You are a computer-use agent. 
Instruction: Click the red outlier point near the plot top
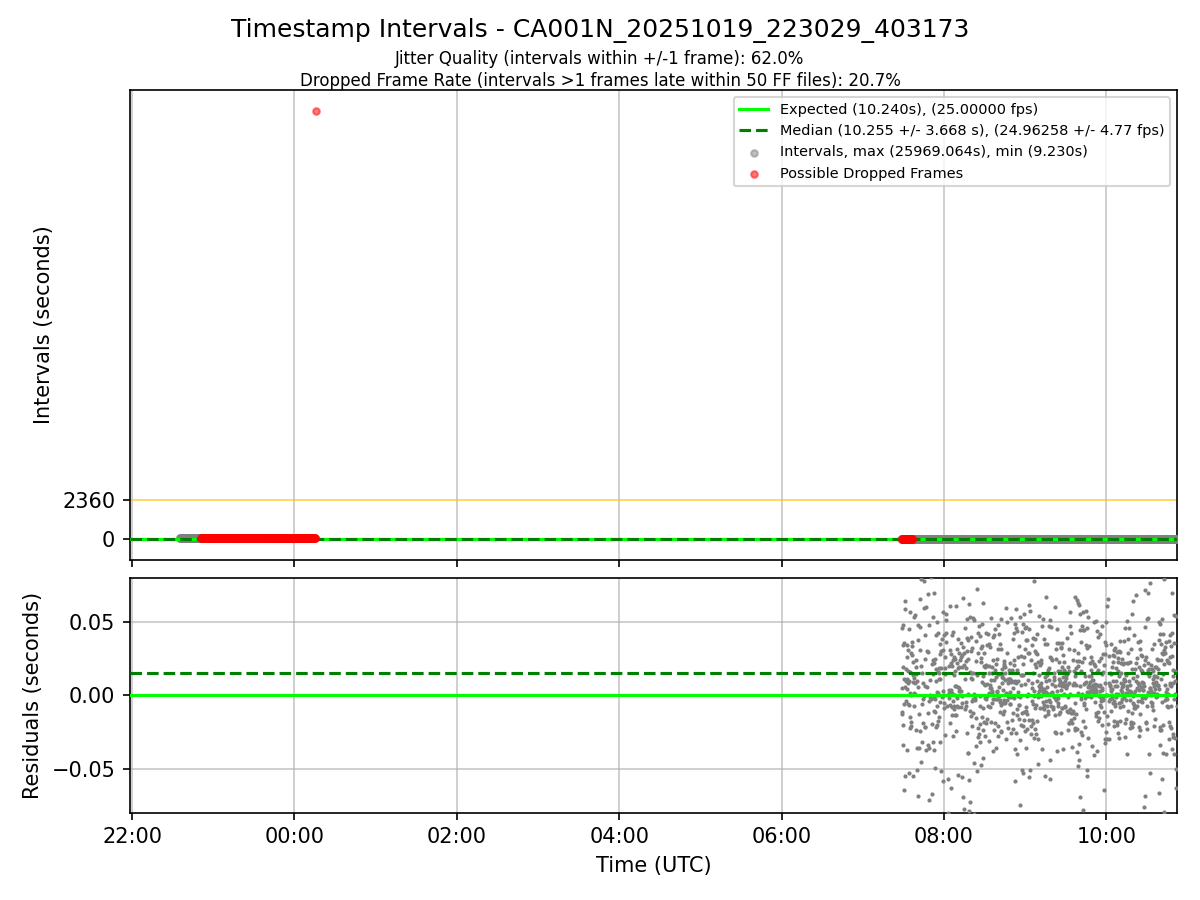pos(316,111)
